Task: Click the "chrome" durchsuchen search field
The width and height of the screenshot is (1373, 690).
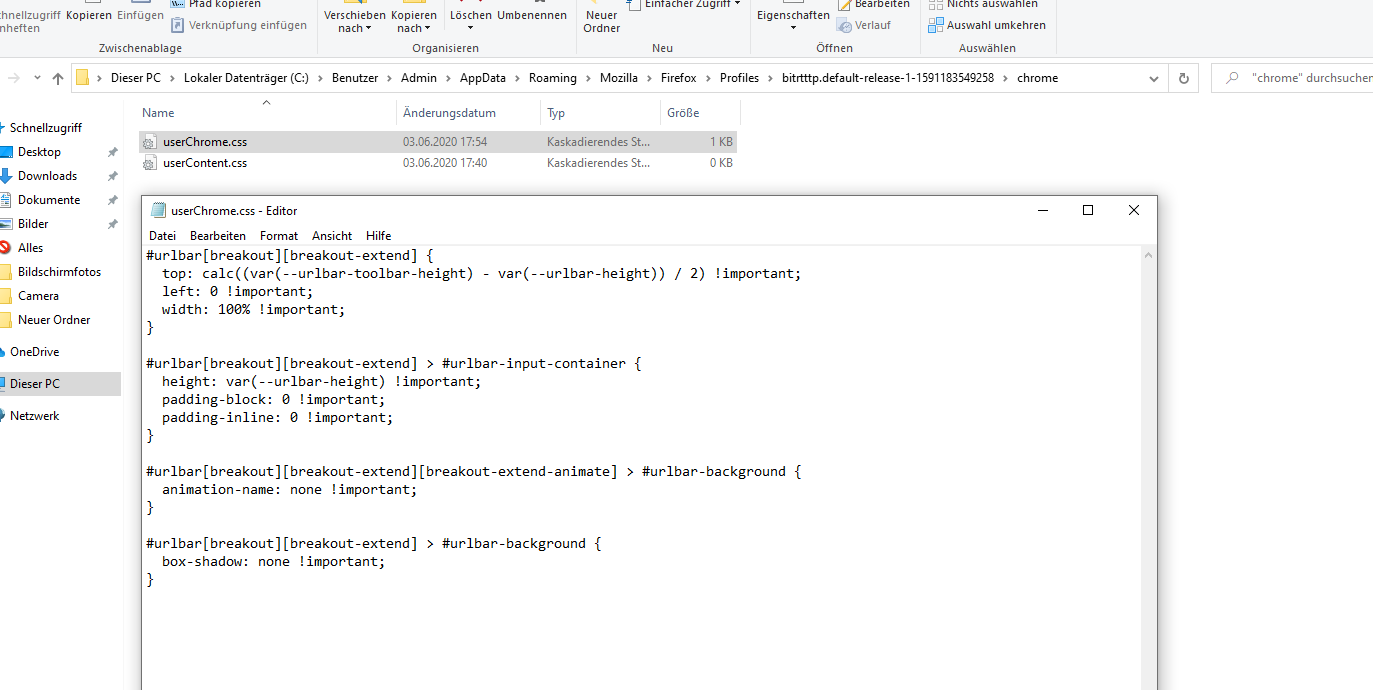Action: pos(1292,78)
